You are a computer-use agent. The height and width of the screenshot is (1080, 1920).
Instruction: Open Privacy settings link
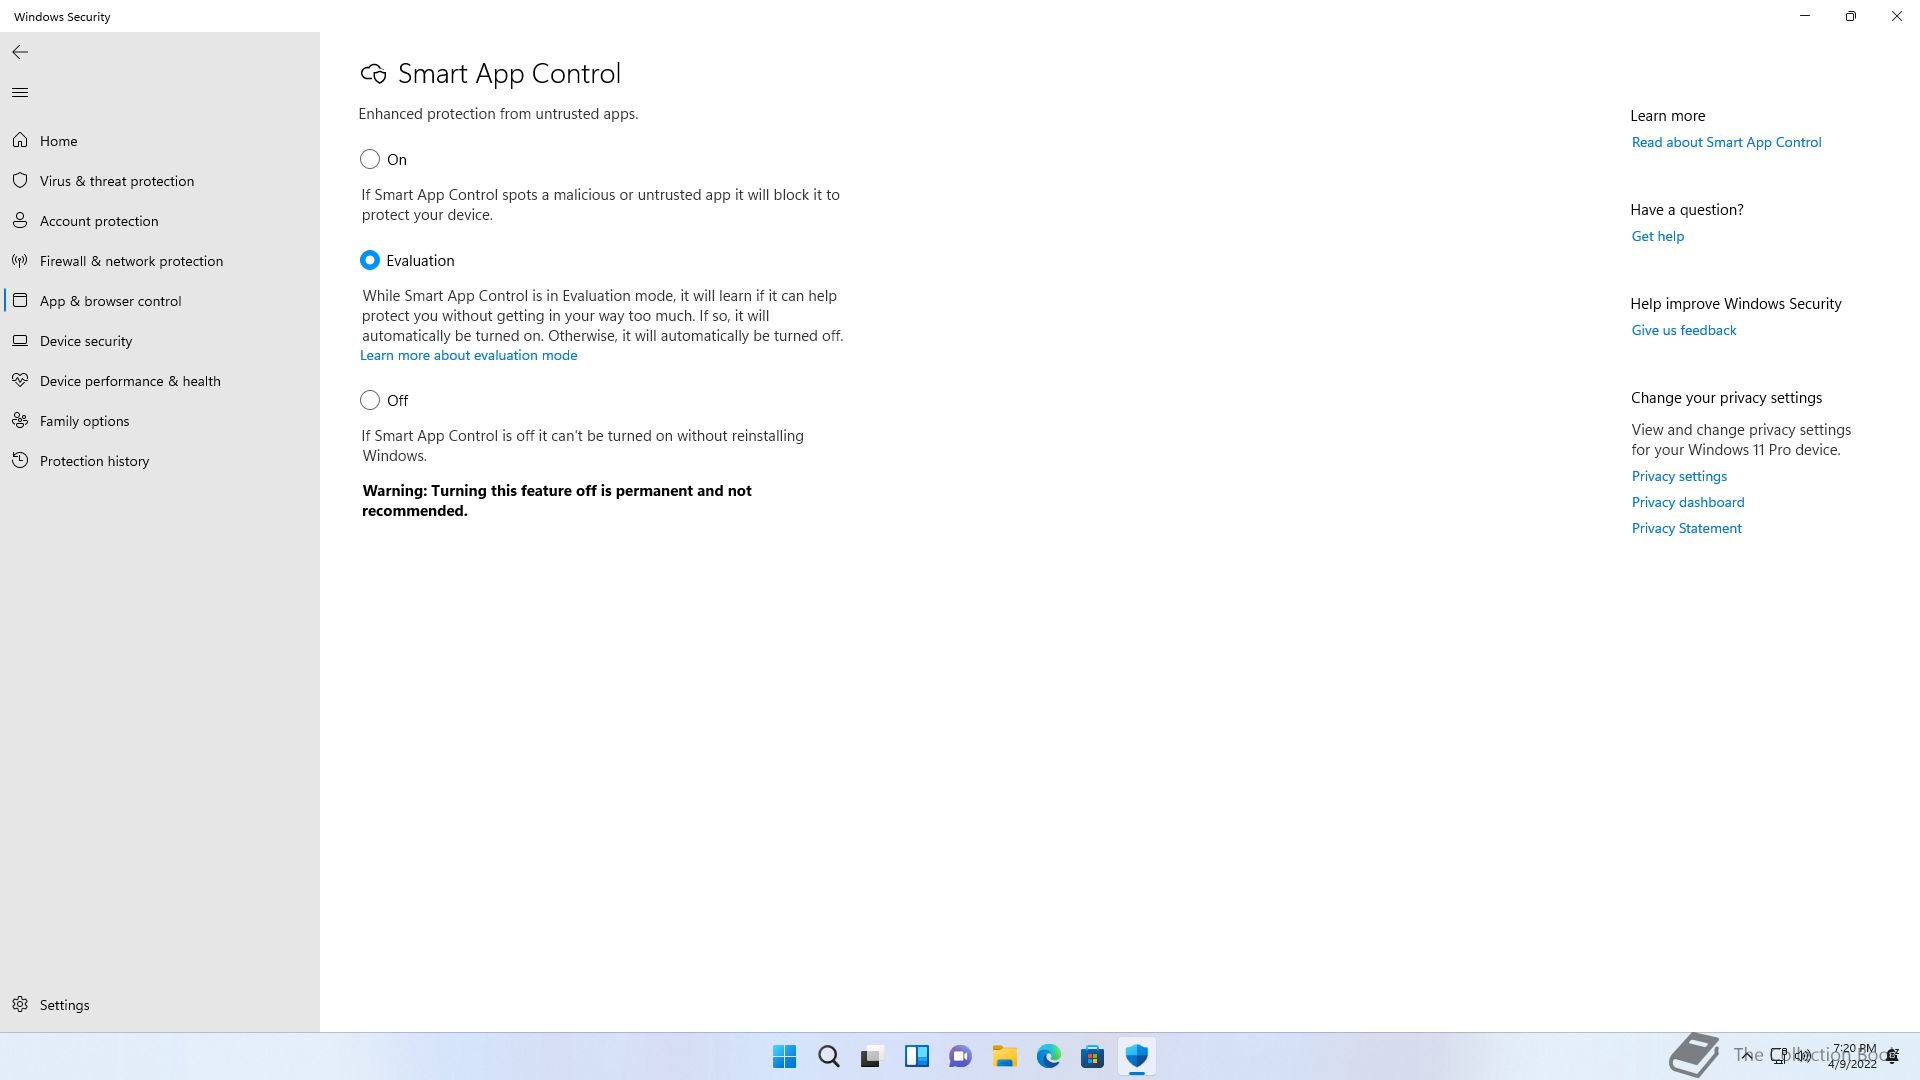1679,476
